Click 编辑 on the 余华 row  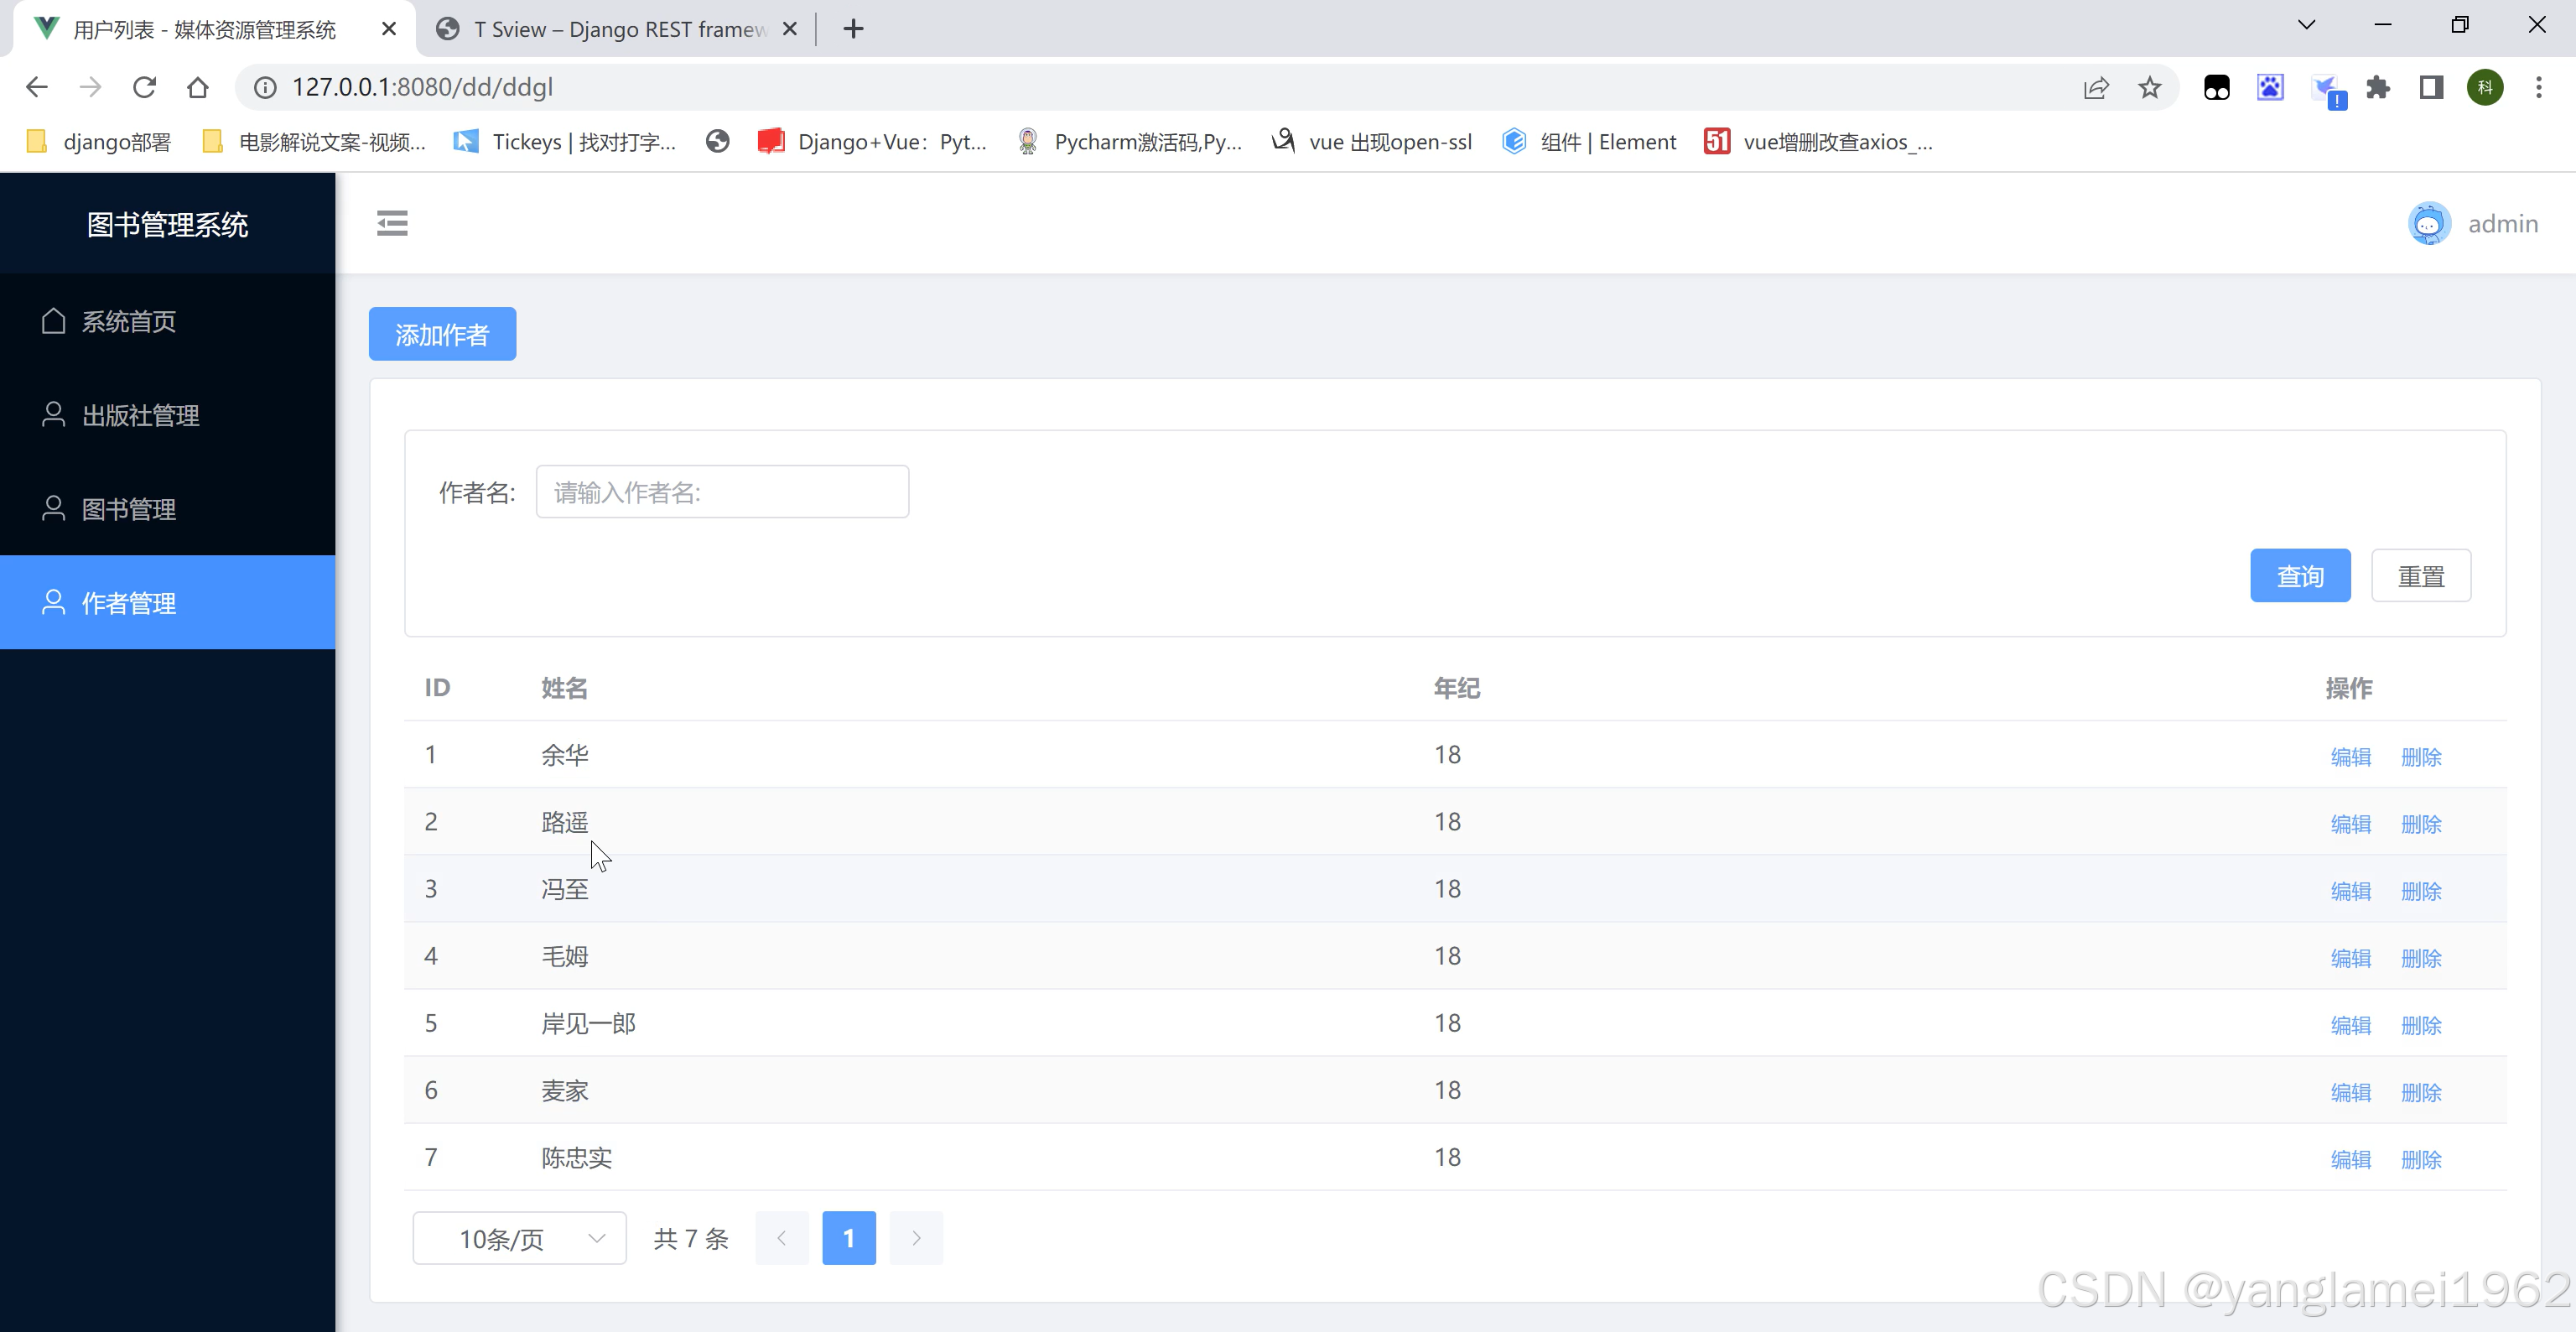coord(2350,756)
